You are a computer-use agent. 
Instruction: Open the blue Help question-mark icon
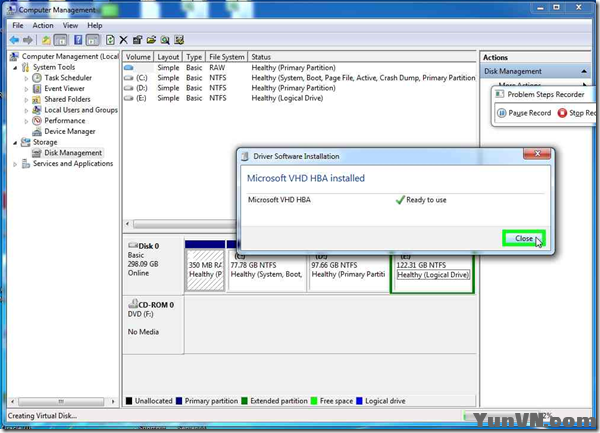[x=78, y=40]
